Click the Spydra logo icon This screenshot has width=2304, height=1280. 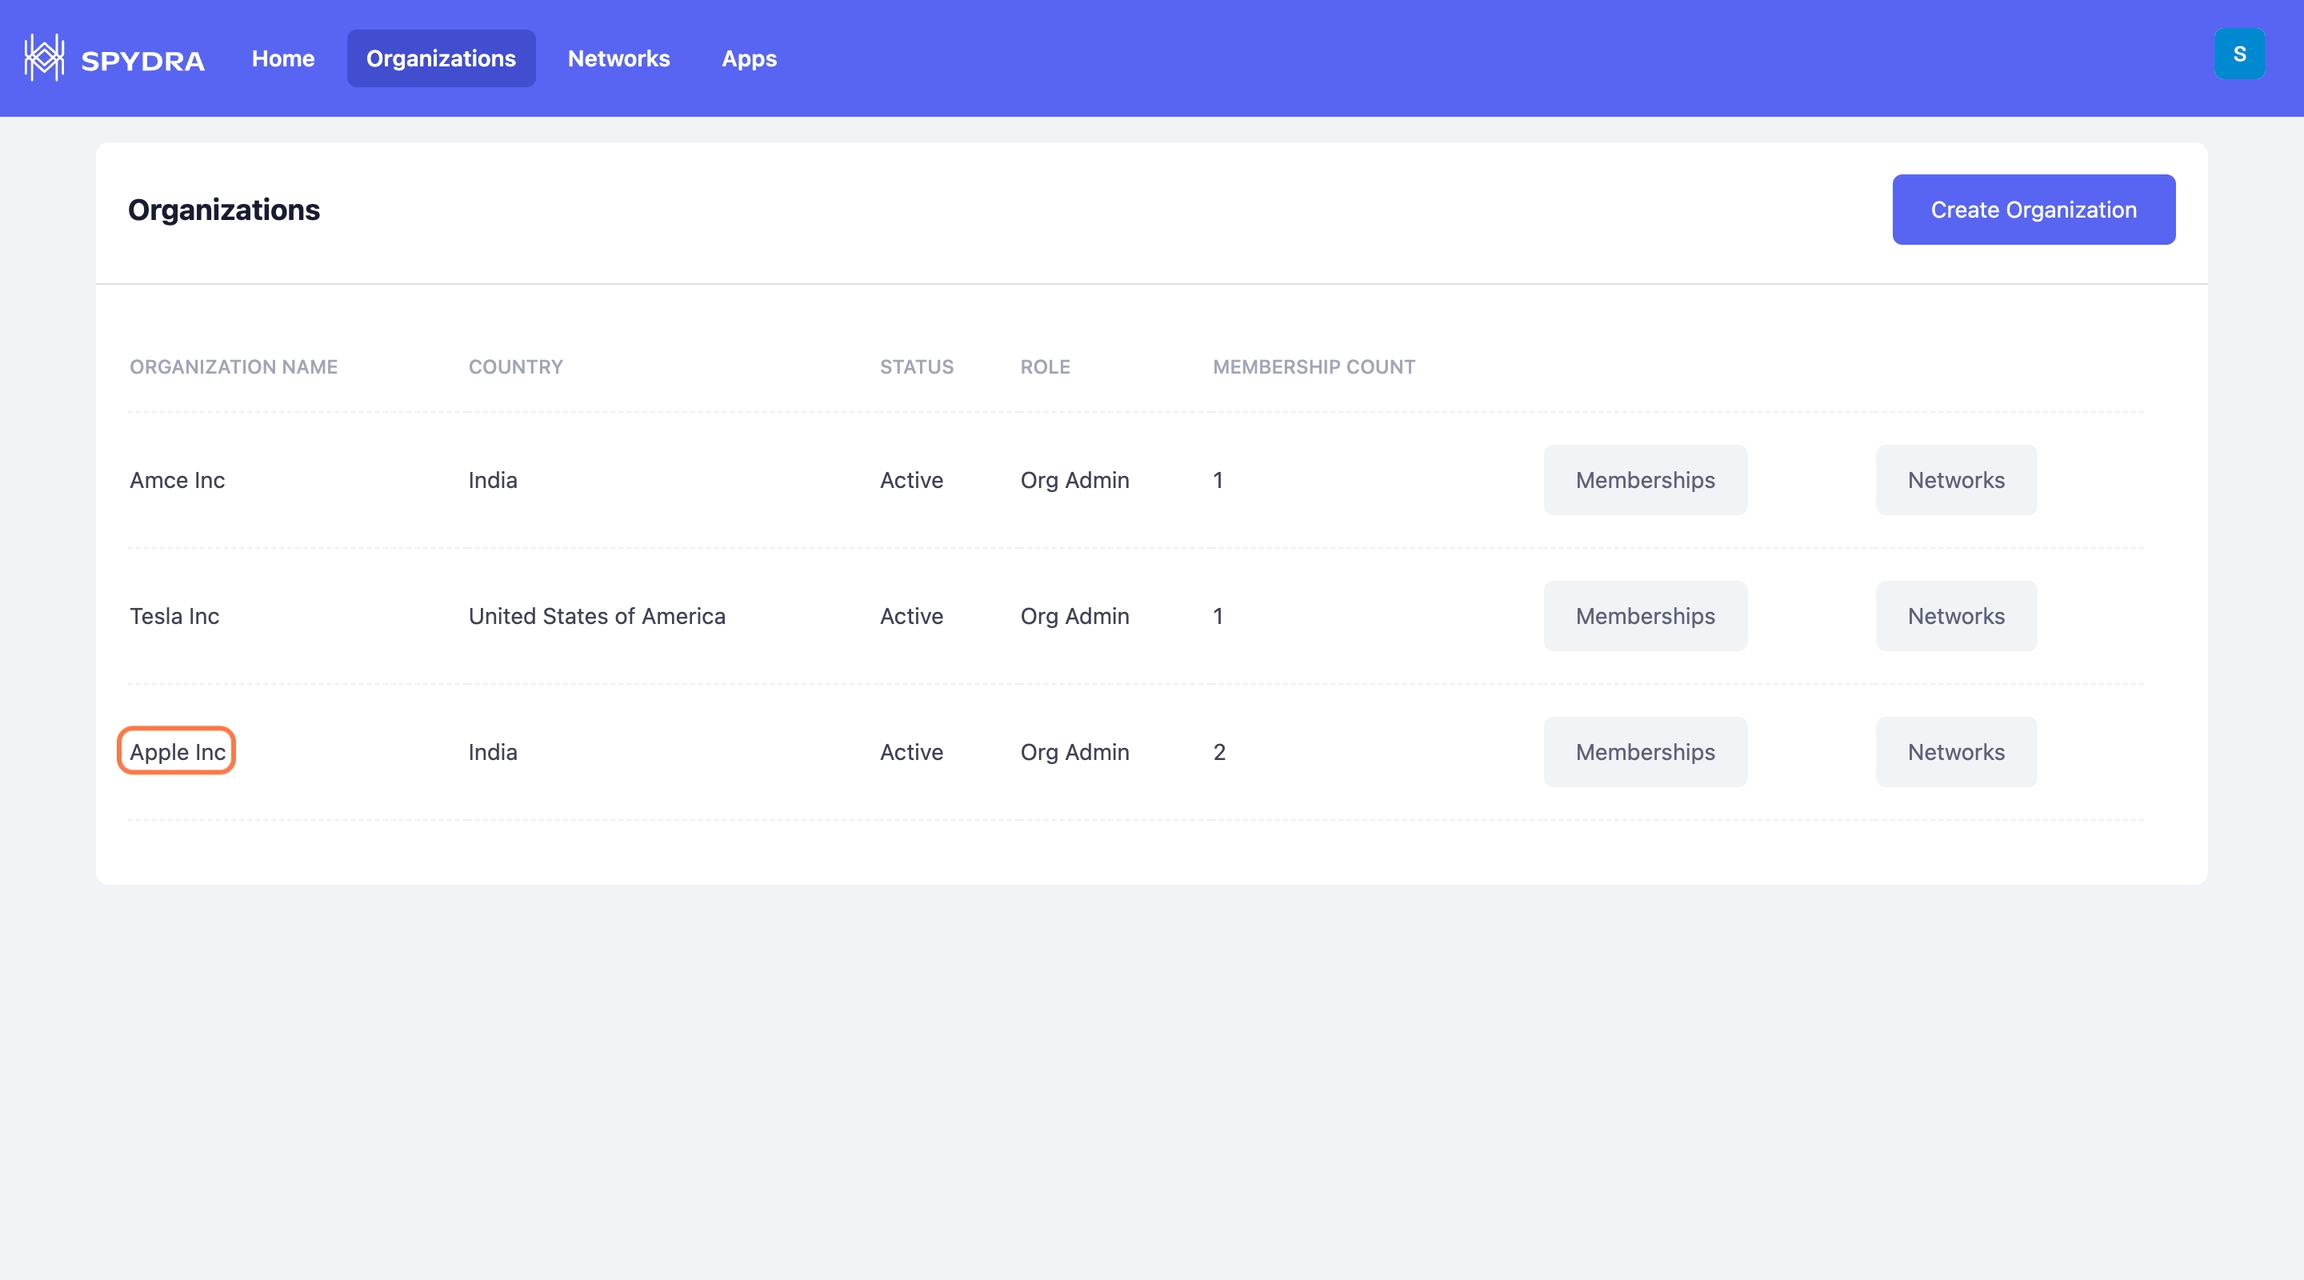[44, 58]
